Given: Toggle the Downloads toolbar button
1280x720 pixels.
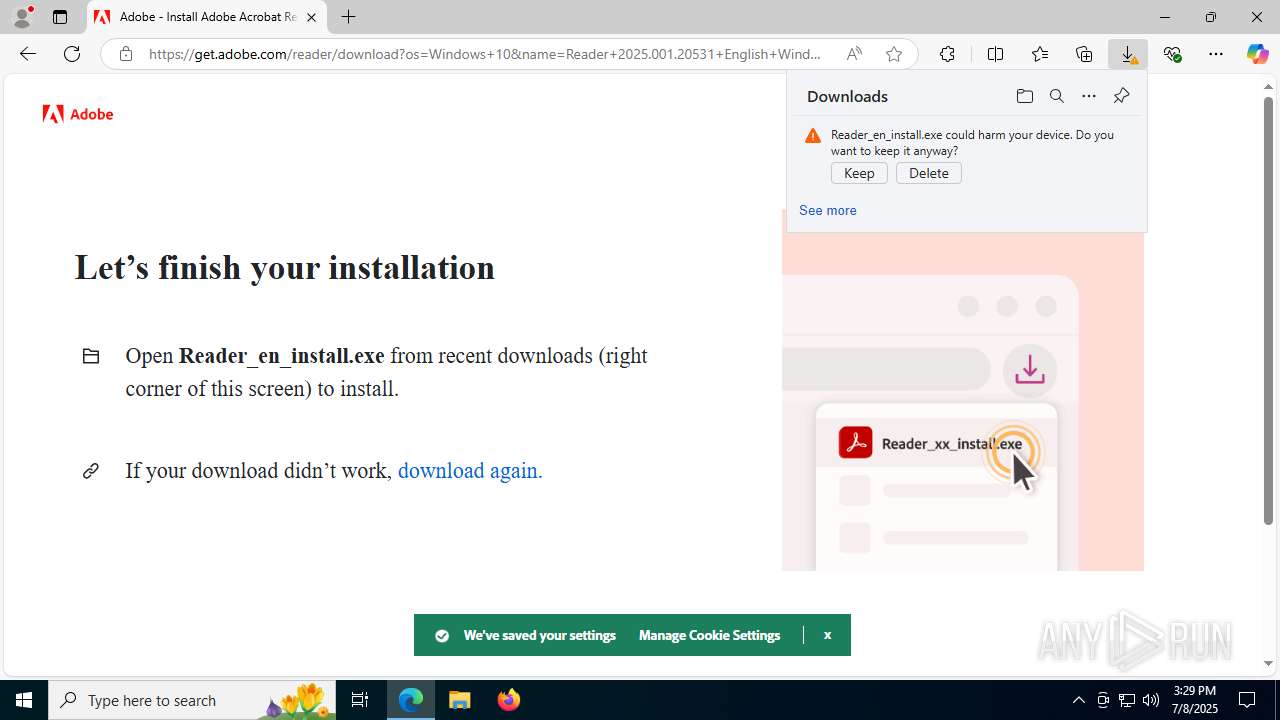Looking at the screenshot, I should [x=1128, y=54].
